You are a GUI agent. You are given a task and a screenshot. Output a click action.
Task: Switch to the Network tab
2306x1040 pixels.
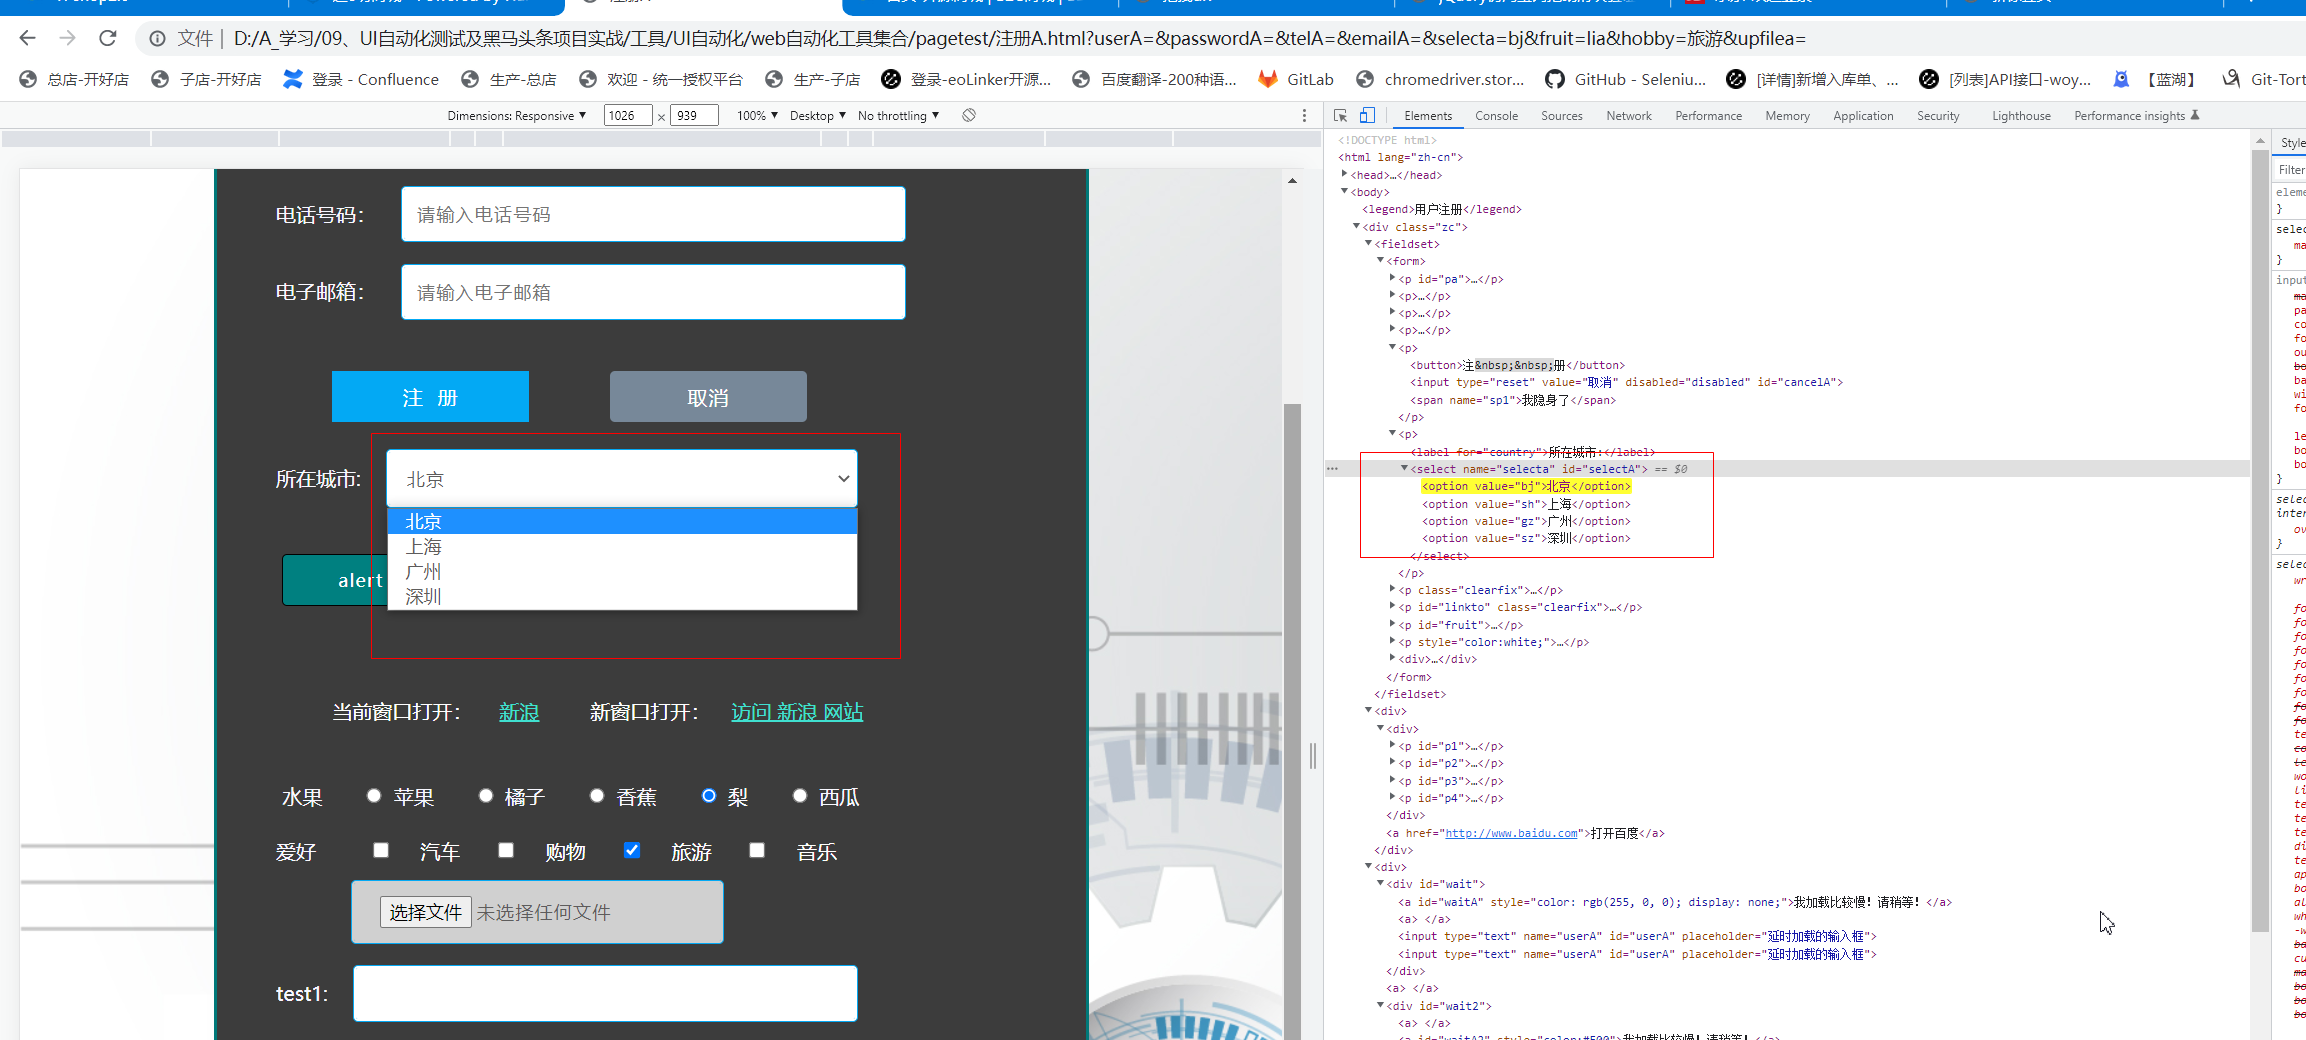(1629, 116)
